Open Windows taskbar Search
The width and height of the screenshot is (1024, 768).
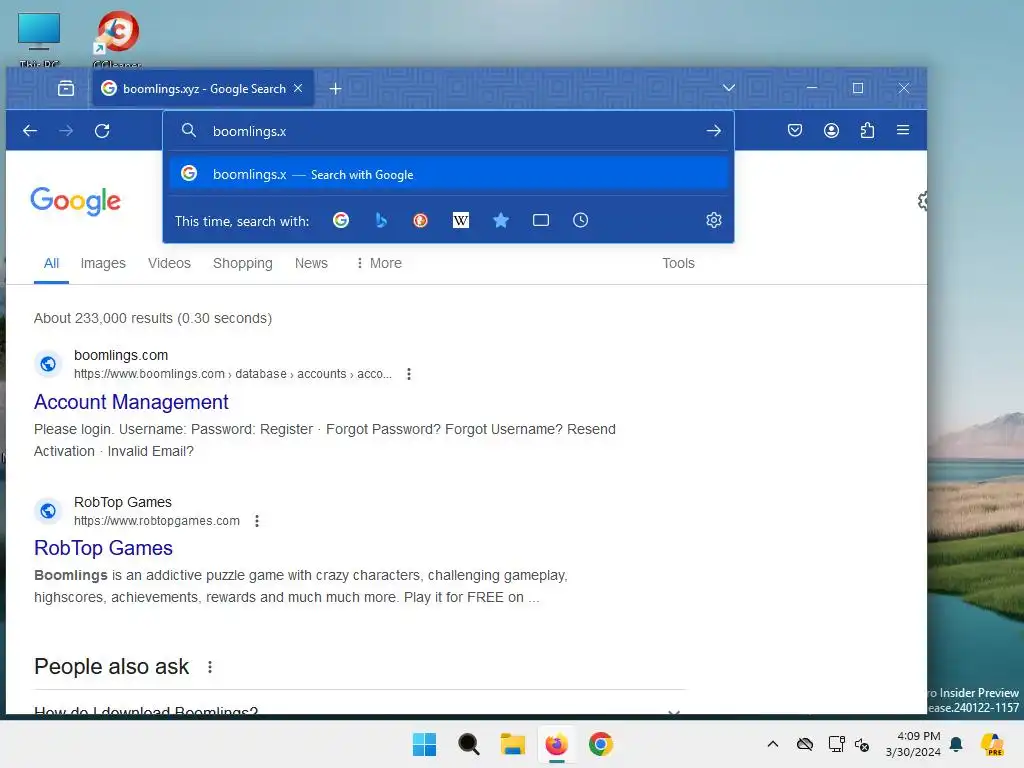[469, 744]
